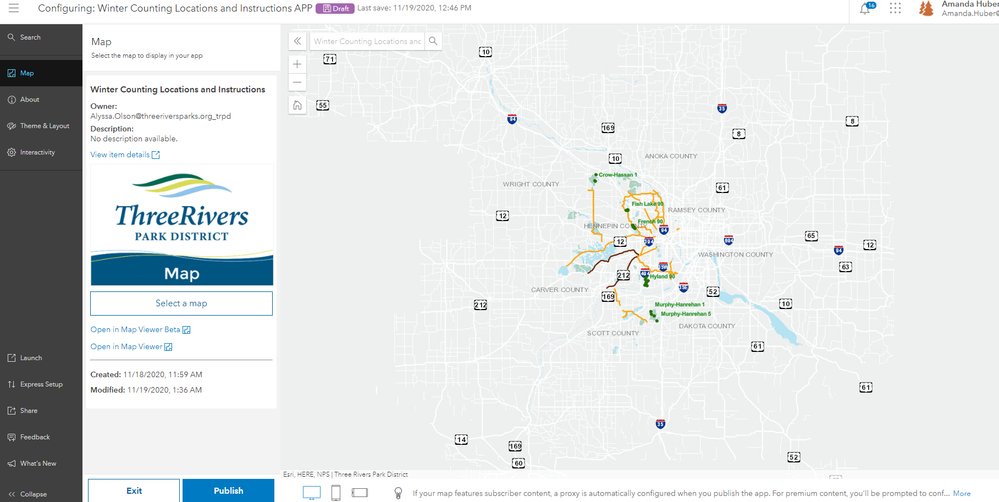
Task: Switch to Express Setup mode
Action: click(41, 384)
